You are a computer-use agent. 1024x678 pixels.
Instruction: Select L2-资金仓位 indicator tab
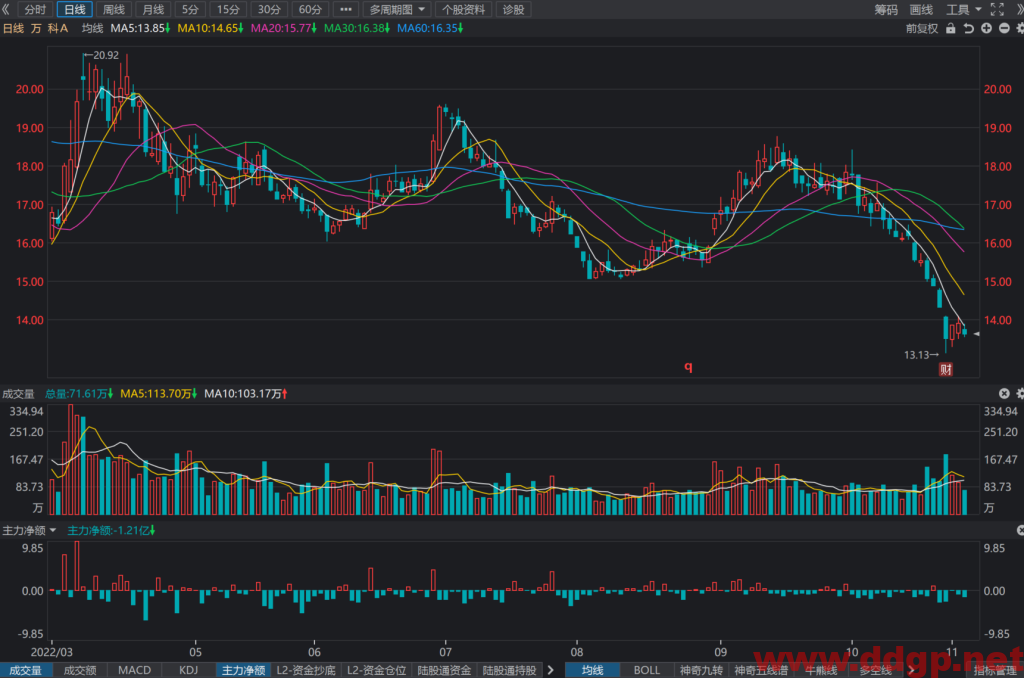(x=377, y=670)
